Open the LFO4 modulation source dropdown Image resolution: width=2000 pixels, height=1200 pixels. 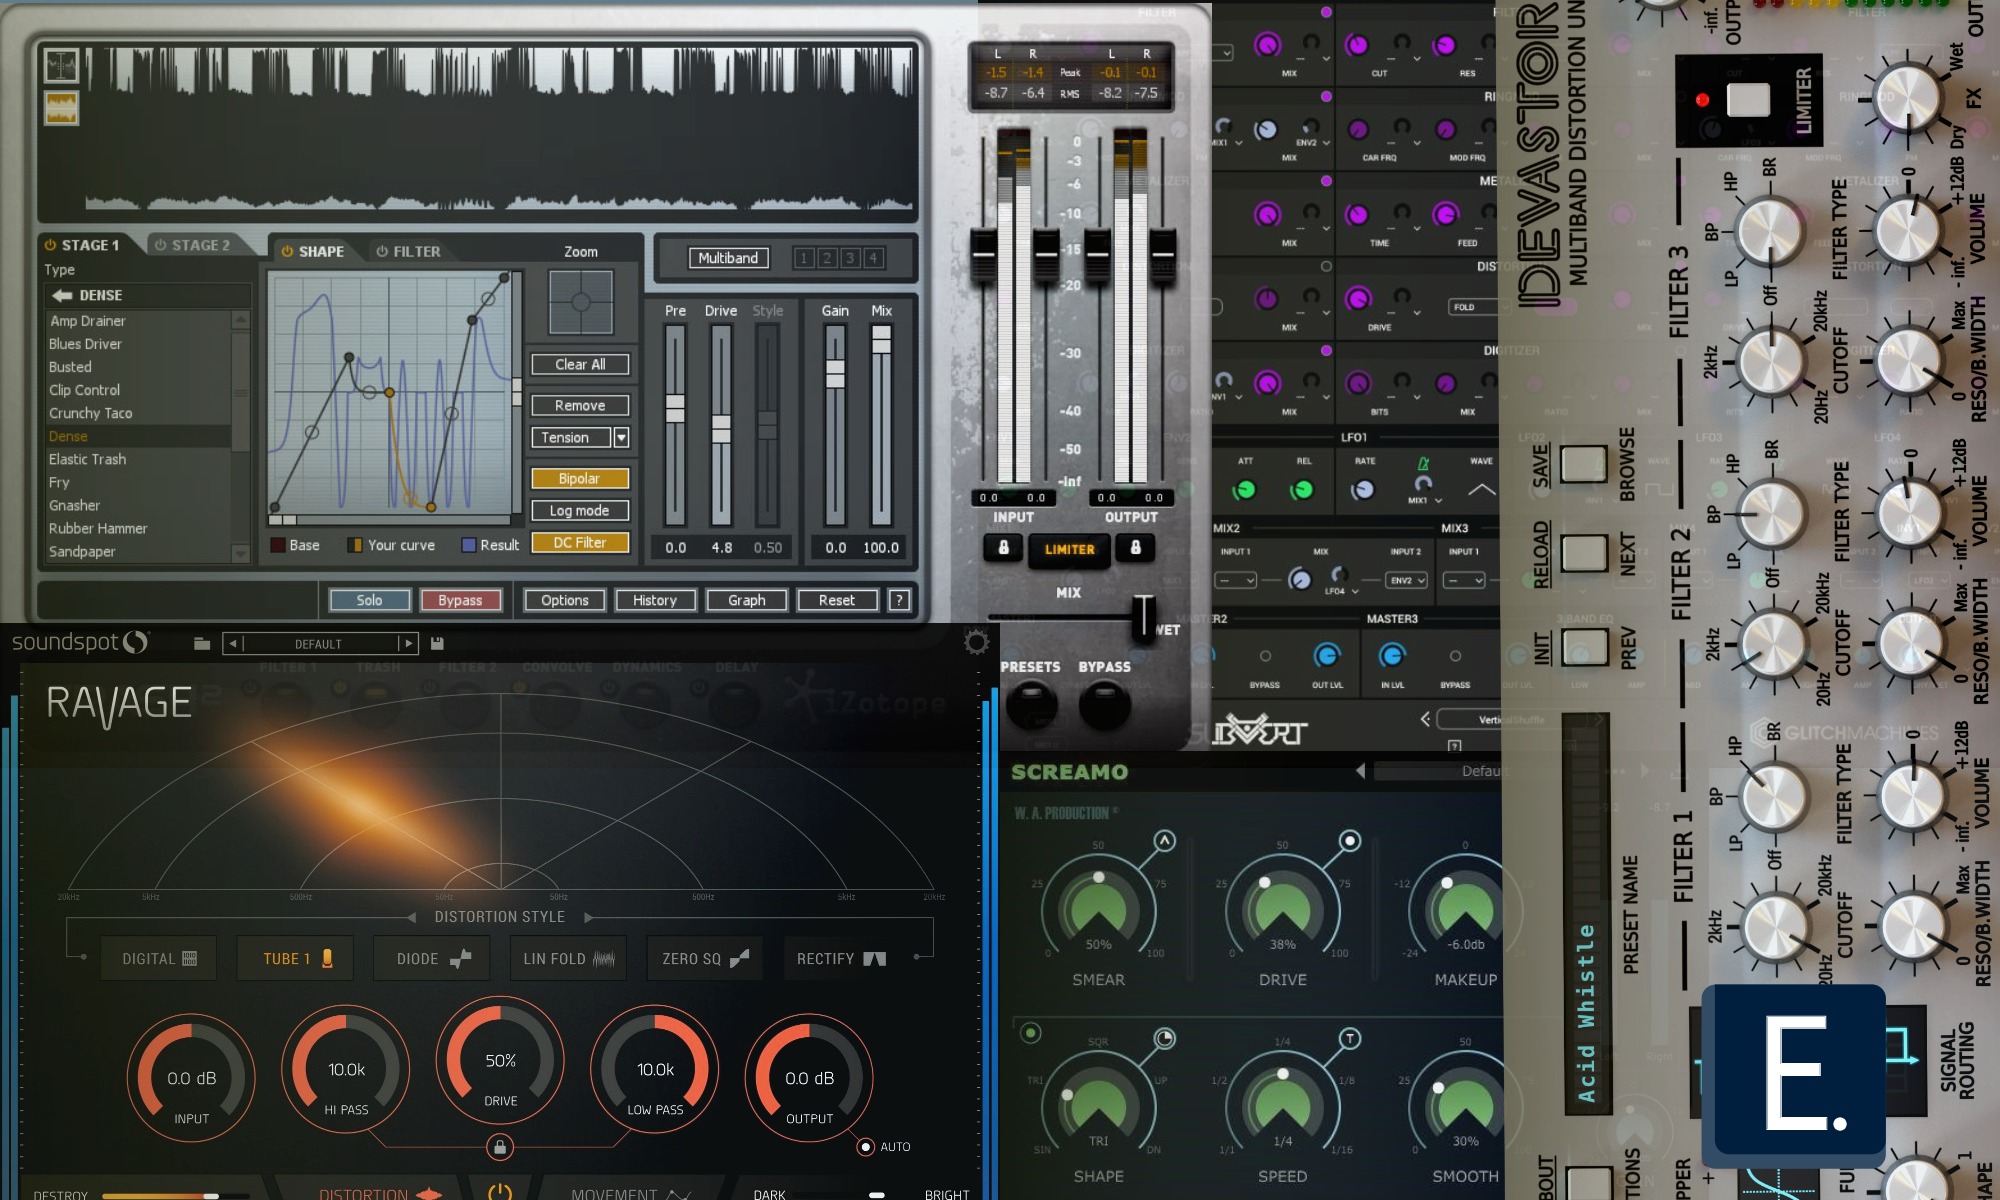click(x=1340, y=591)
